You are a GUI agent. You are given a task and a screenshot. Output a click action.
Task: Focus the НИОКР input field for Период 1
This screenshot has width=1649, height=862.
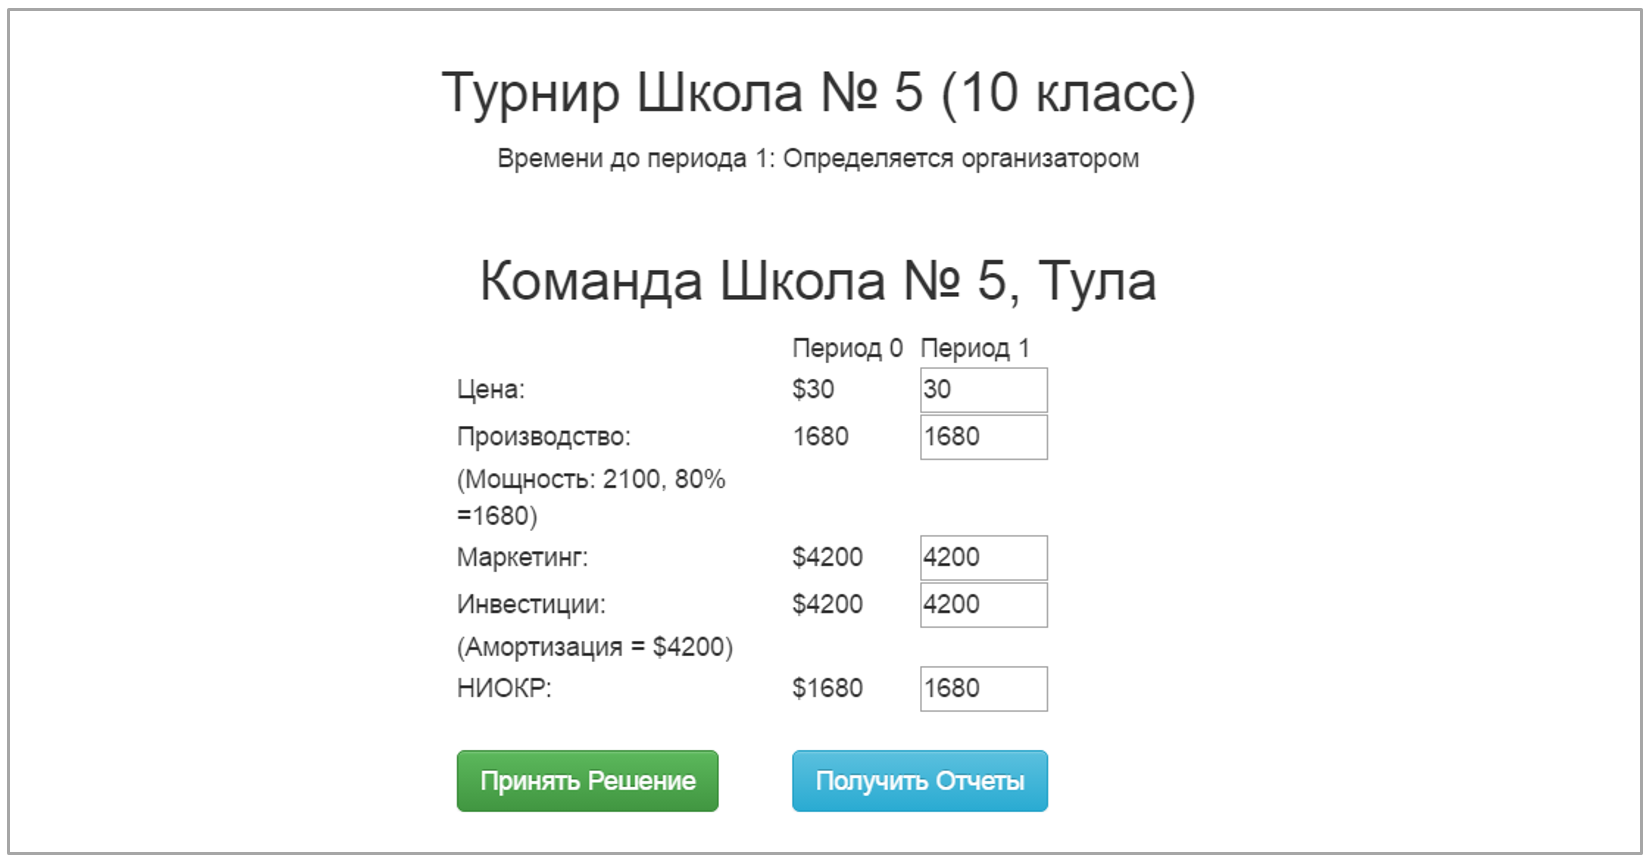click(x=983, y=689)
